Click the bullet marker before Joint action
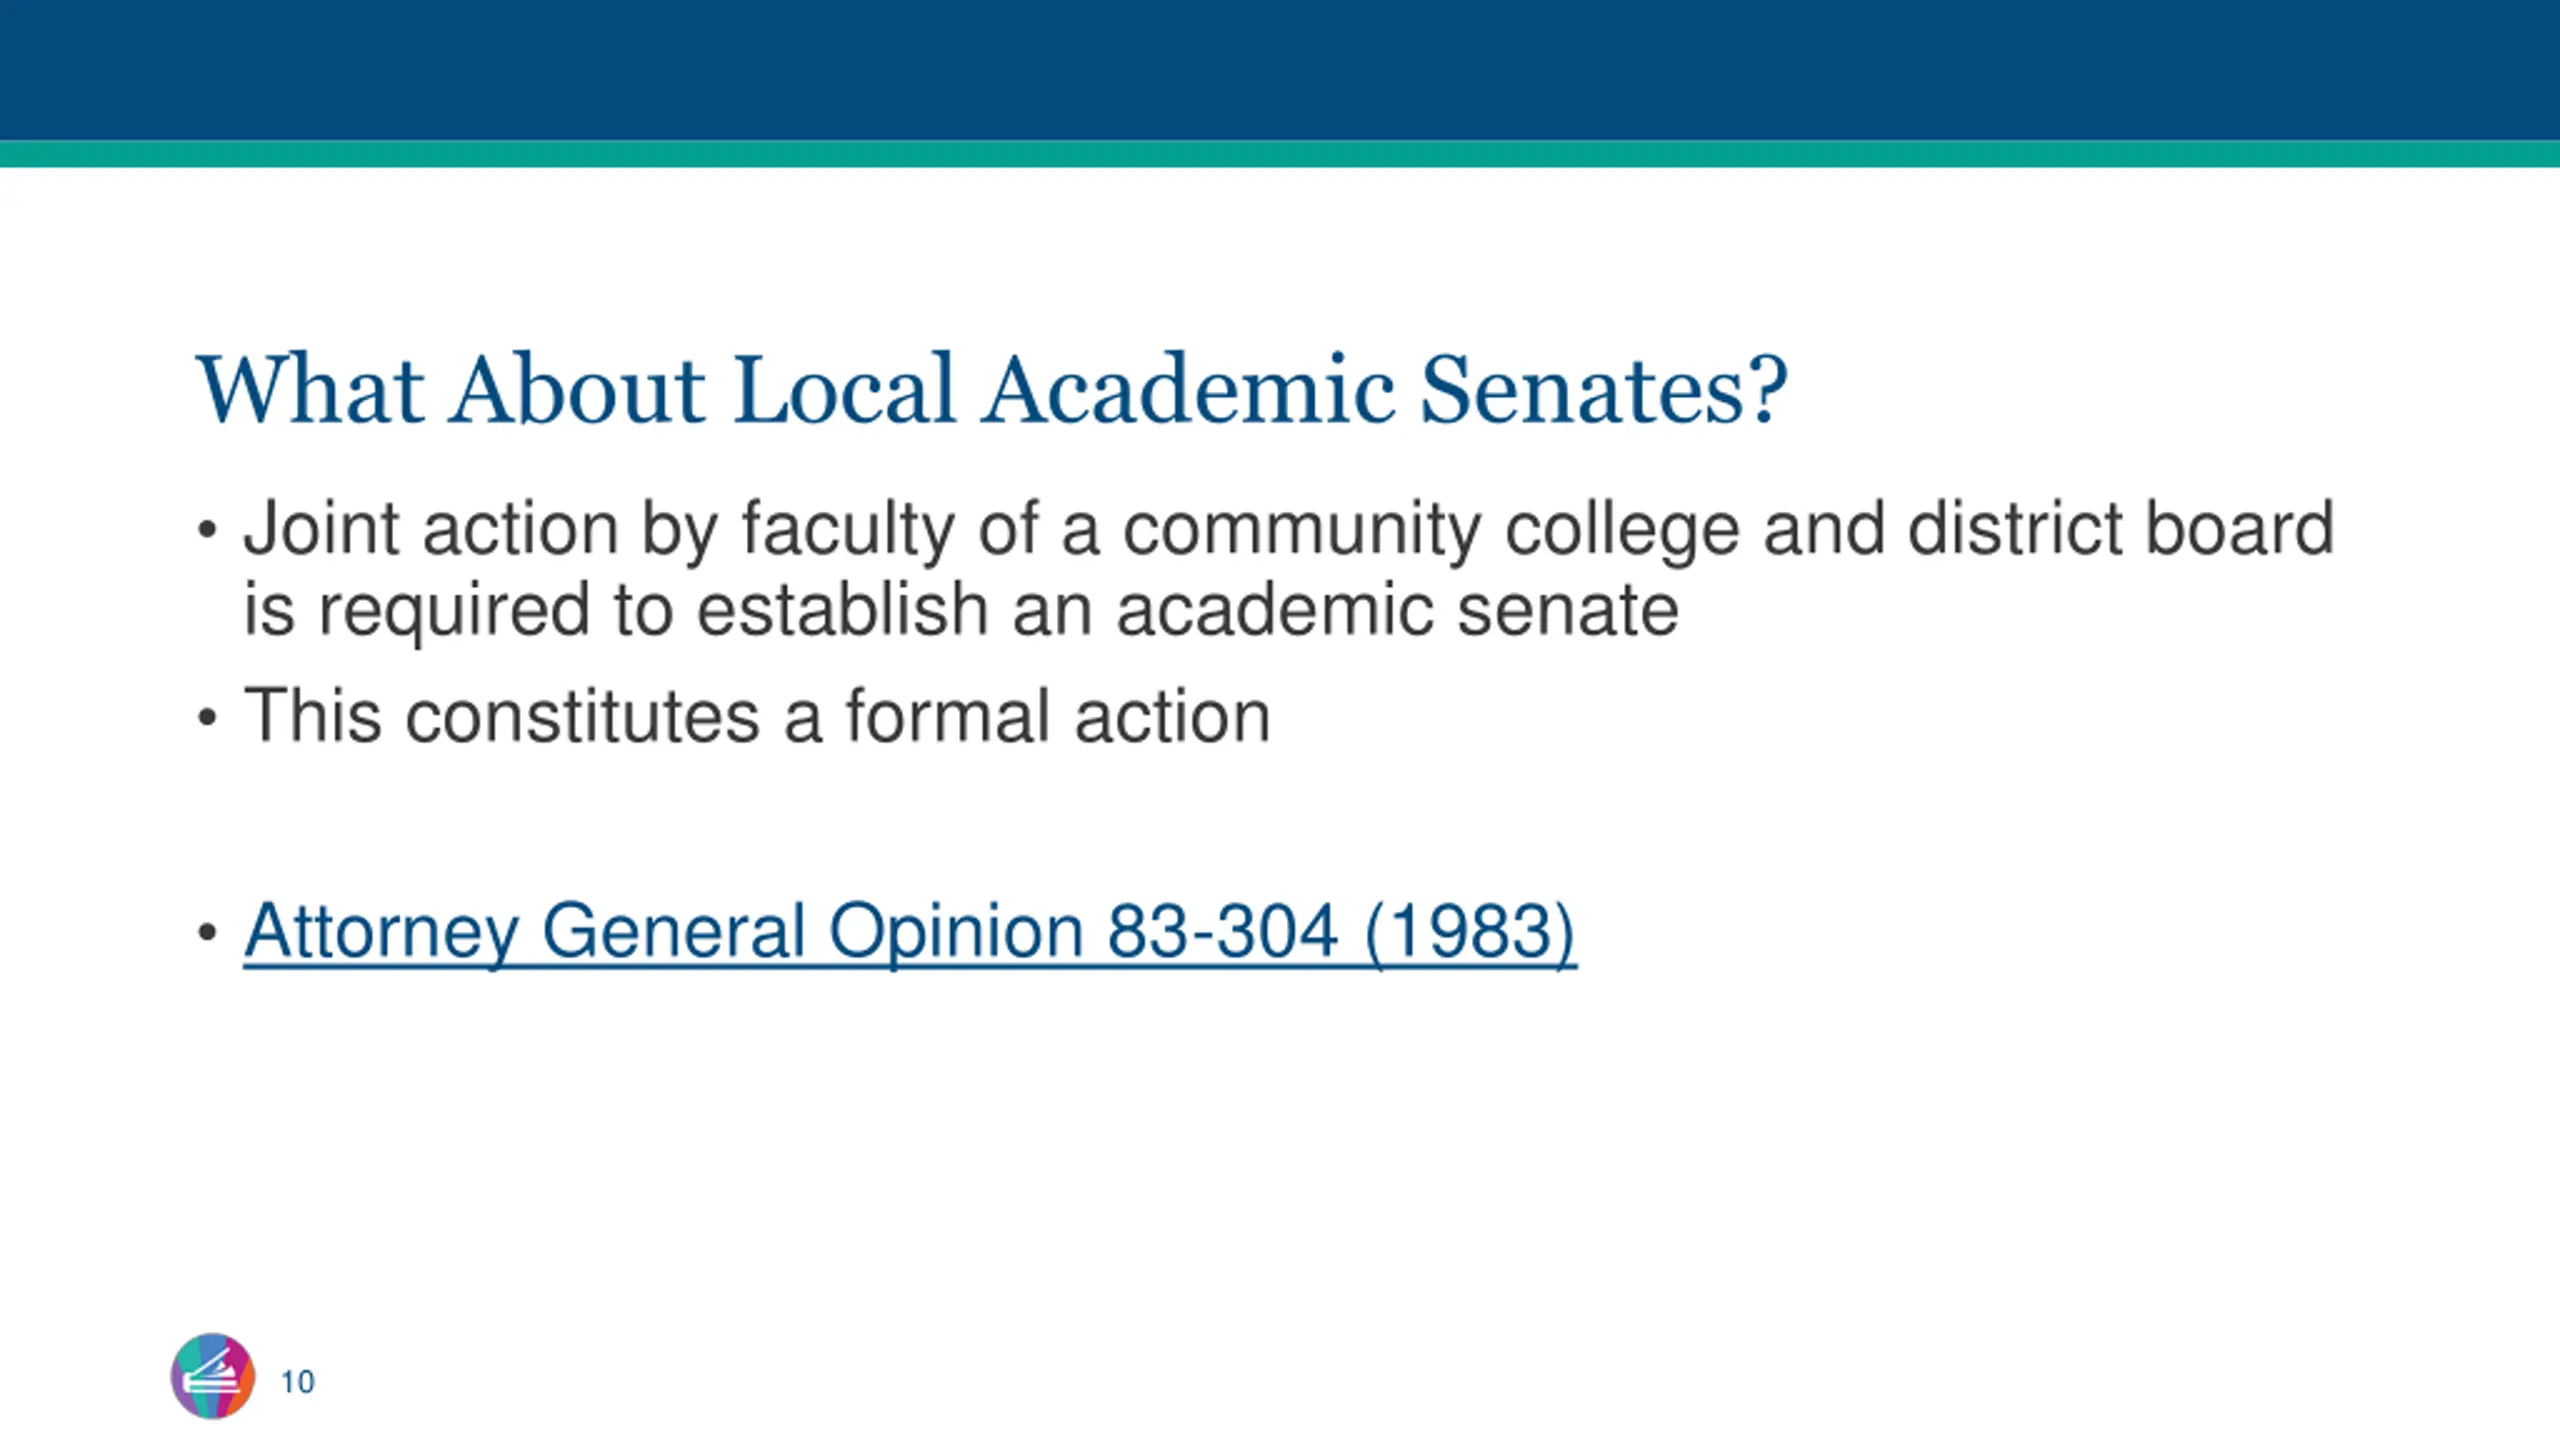The image size is (2560, 1440). click(x=207, y=531)
